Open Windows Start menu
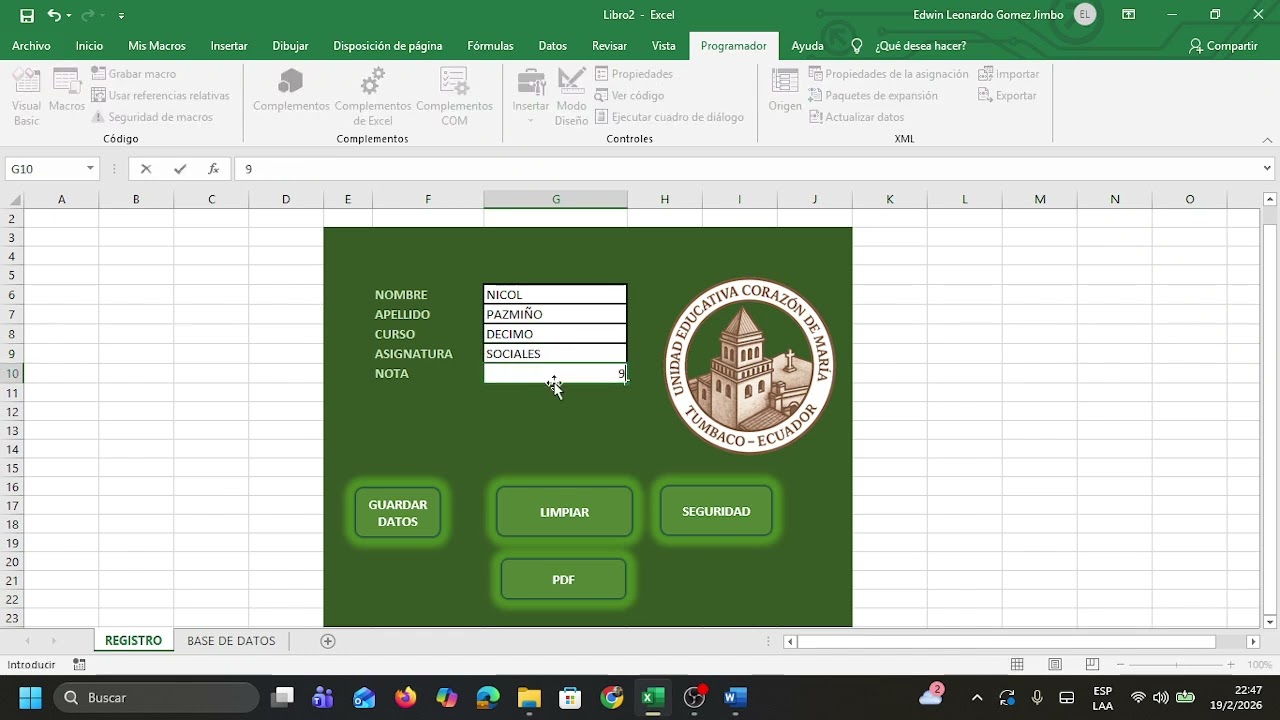1280x720 pixels. (x=30, y=698)
